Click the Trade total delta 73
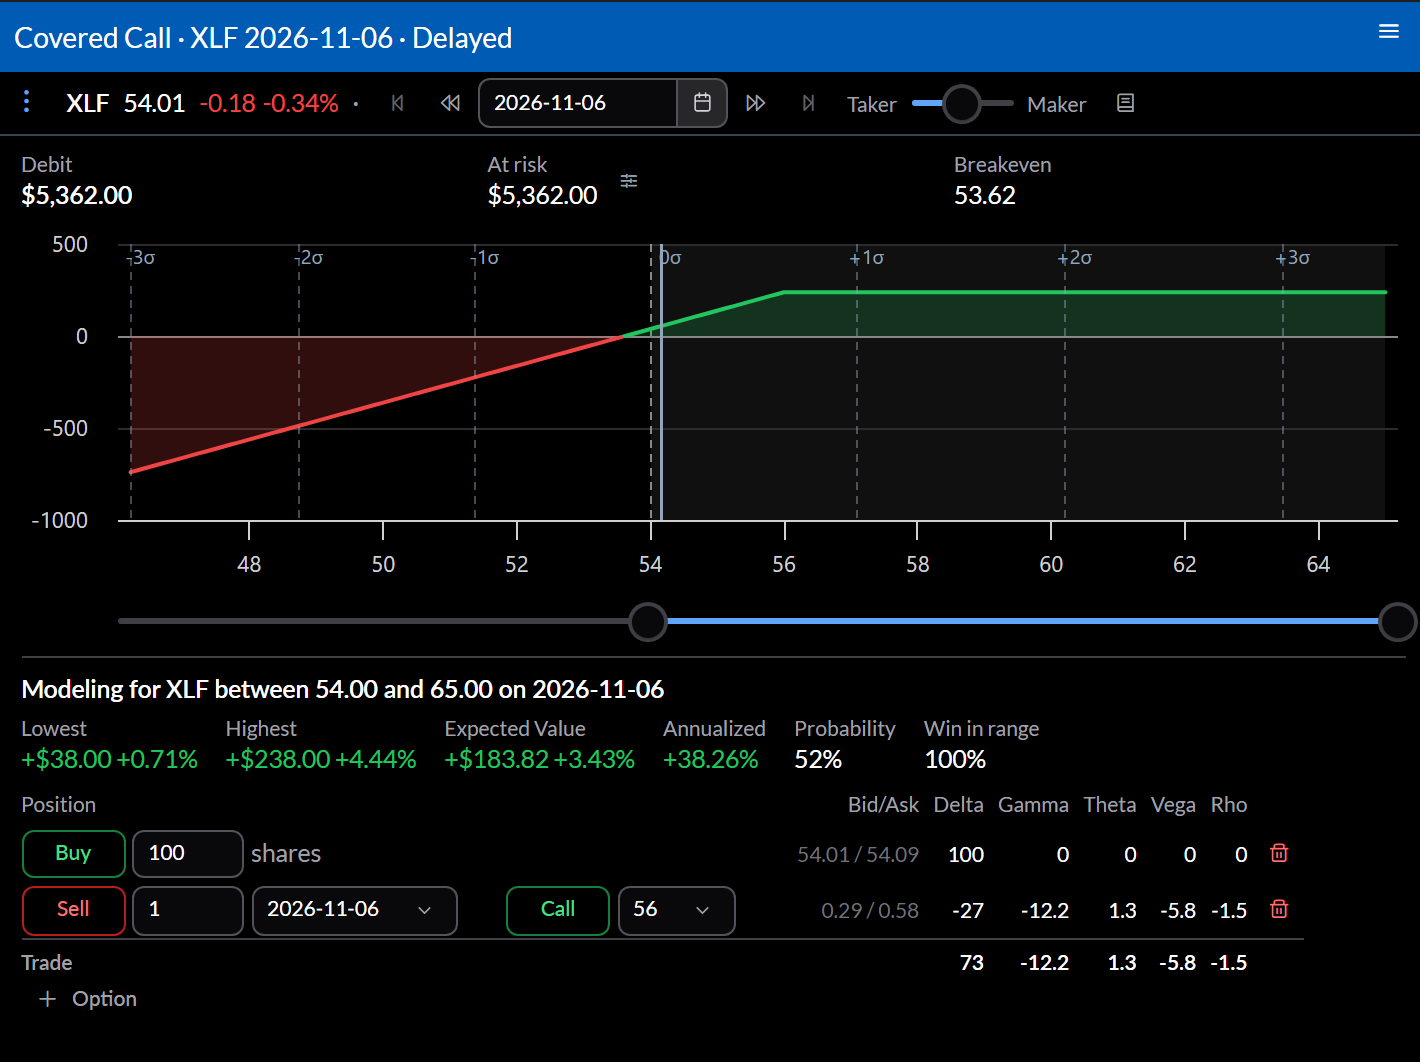The image size is (1420, 1062). click(971, 962)
